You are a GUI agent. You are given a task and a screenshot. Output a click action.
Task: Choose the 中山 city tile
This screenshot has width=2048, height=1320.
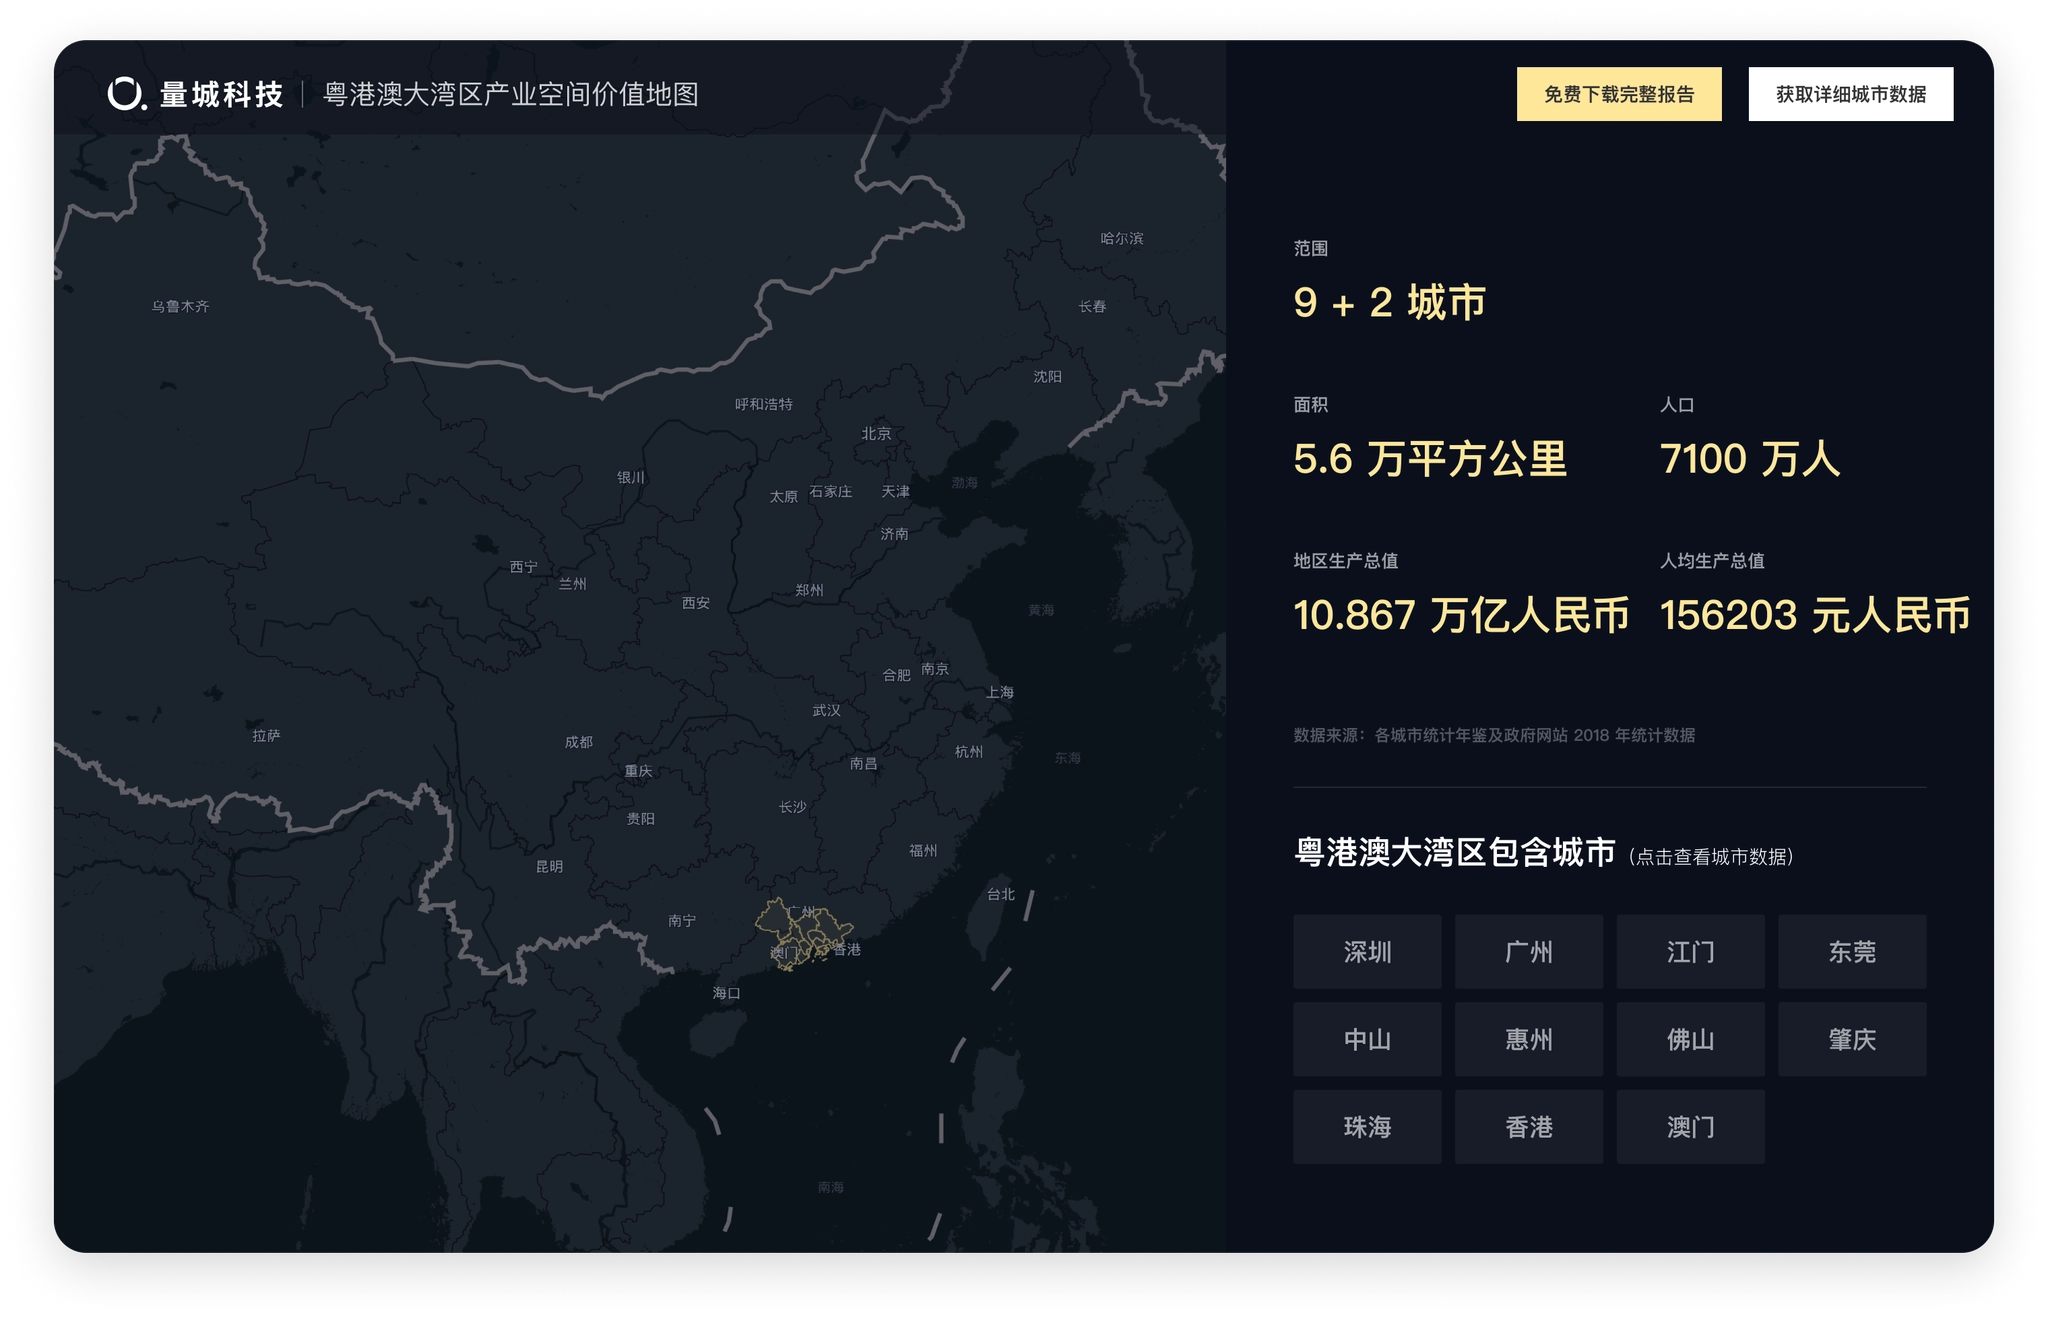[1366, 1039]
